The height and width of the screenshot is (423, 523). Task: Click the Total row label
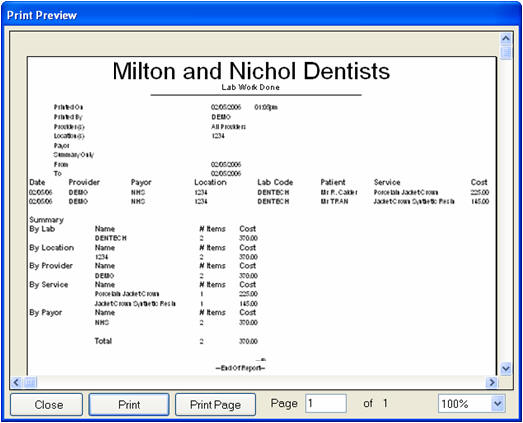click(103, 341)
